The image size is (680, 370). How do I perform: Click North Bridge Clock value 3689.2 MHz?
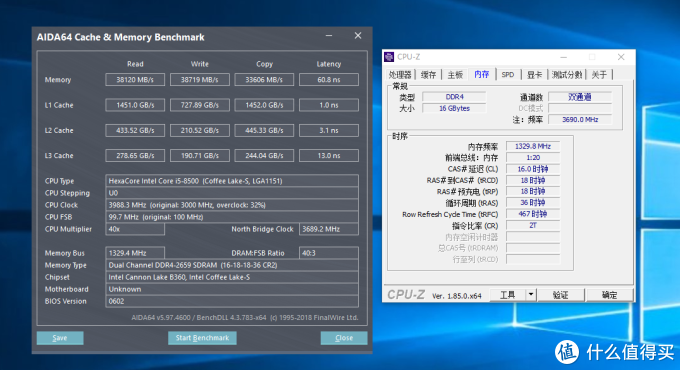pyautogui.click(x=329, y=229)
